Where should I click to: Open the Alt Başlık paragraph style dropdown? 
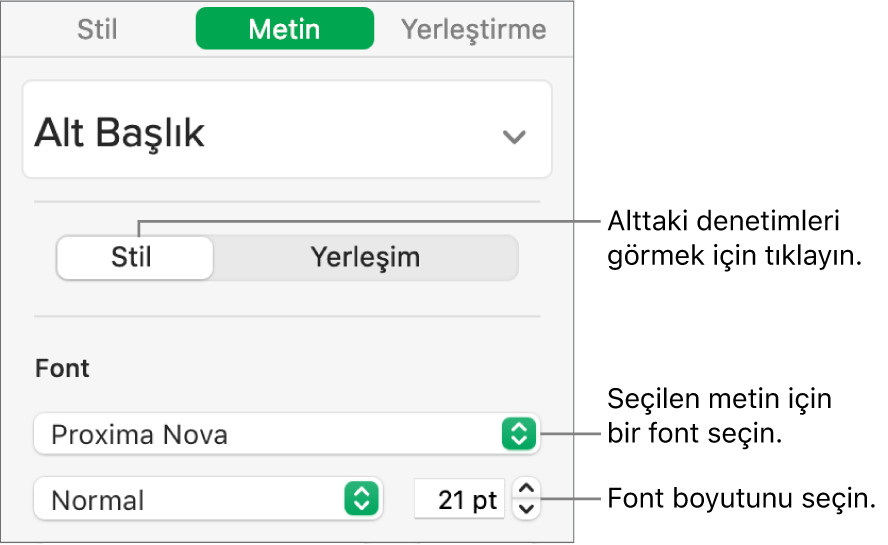coord(287,130)
